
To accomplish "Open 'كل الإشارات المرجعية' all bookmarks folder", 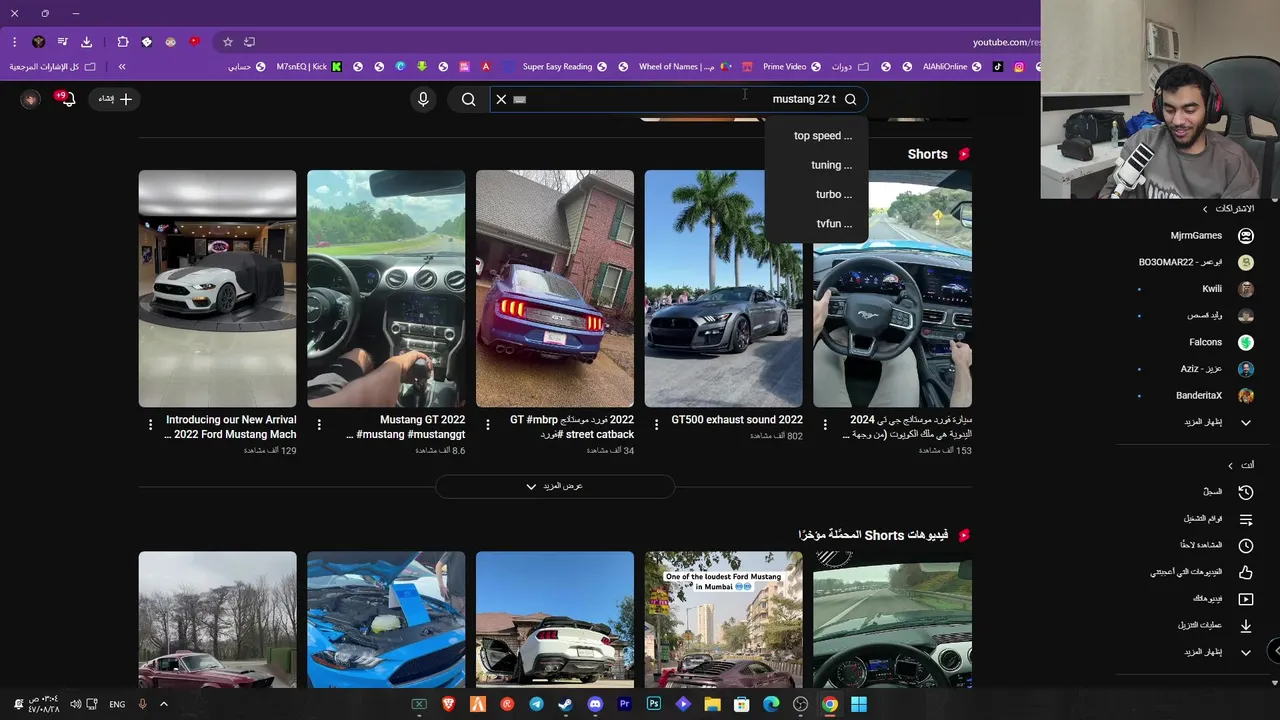I will (52, 67).
